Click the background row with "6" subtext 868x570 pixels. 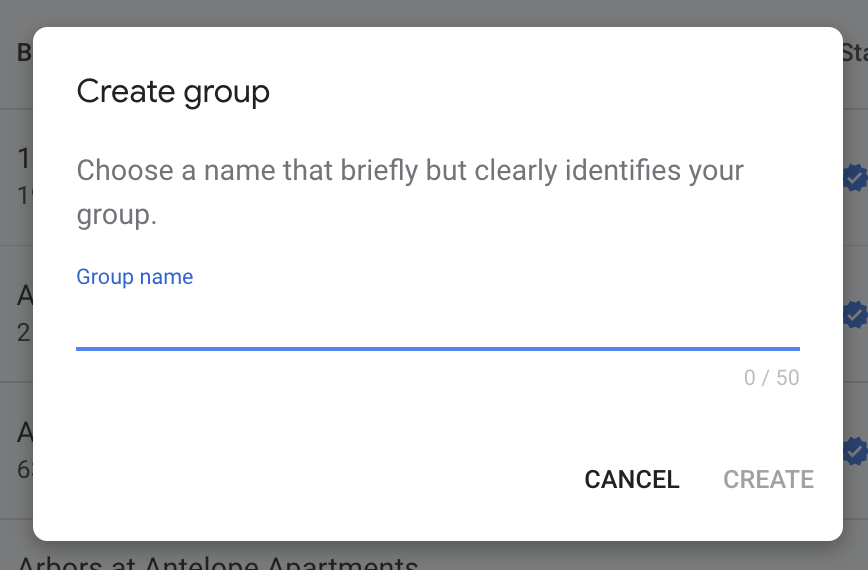(24, 450)
